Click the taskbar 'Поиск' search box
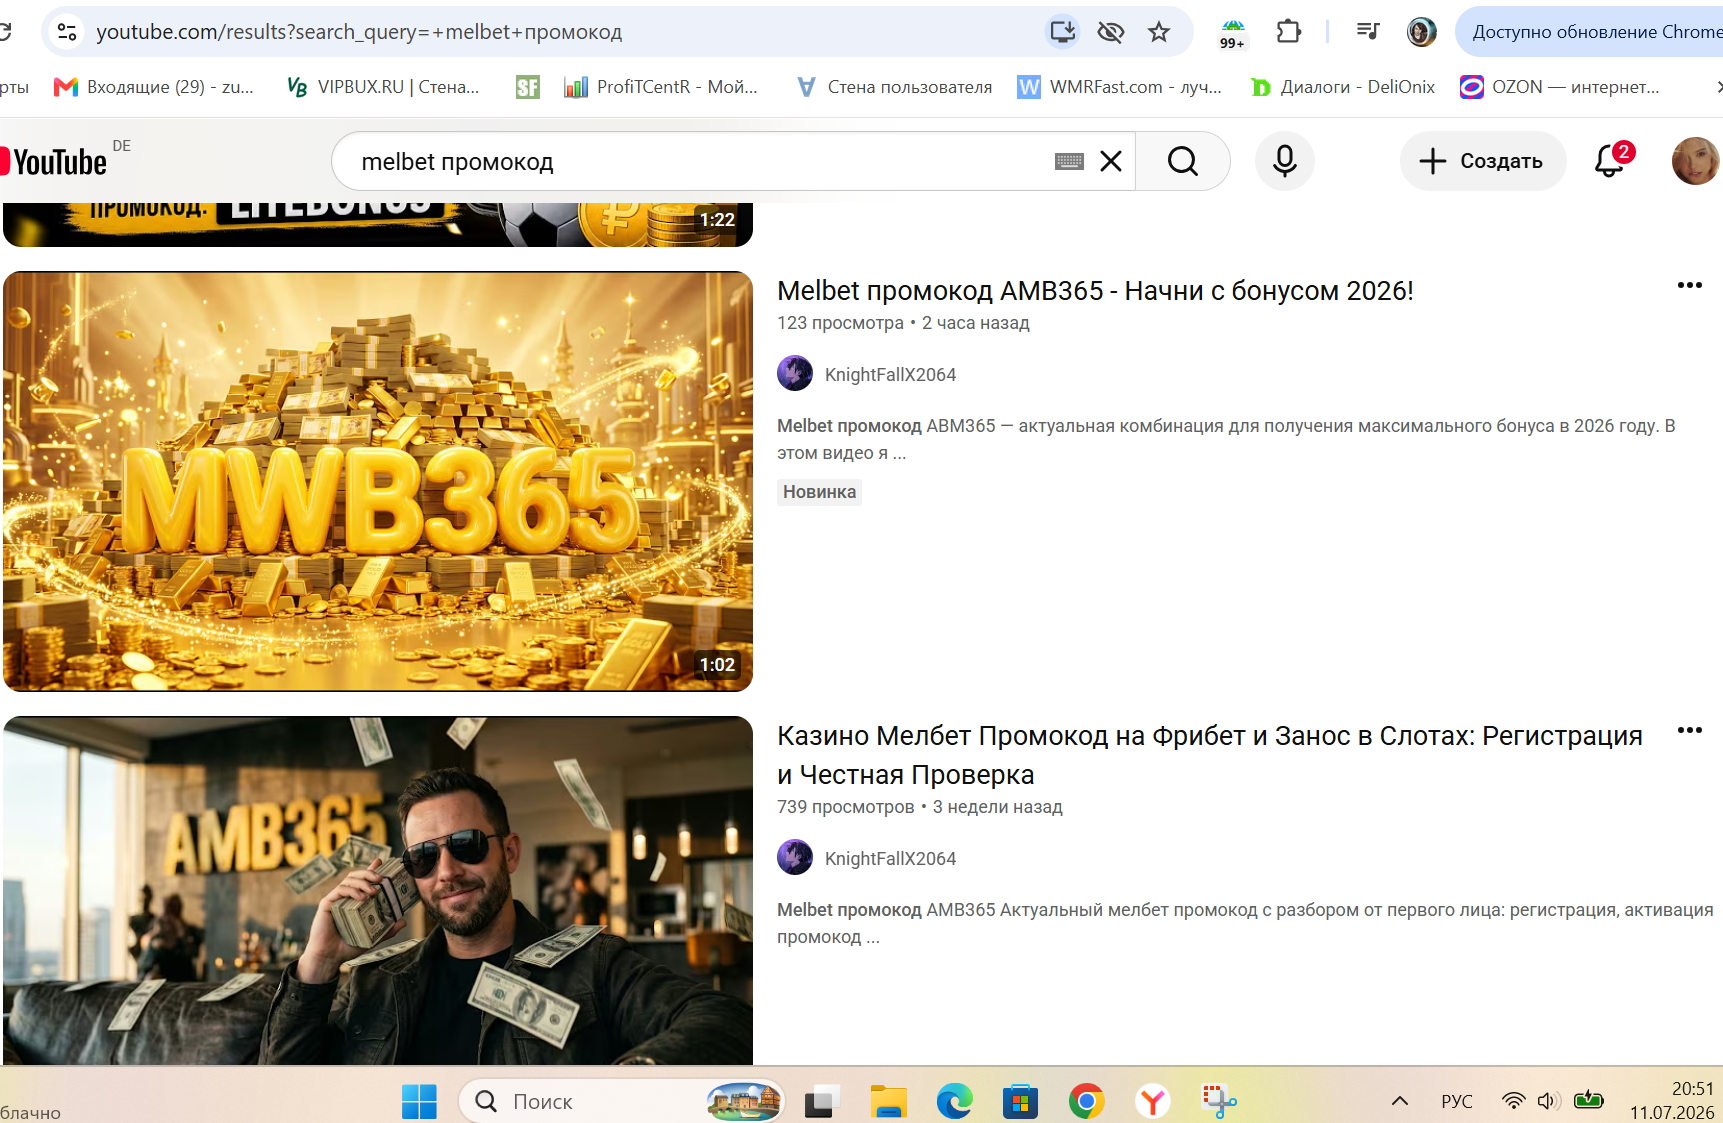1723x1123 pixels. click(621, 1101)
